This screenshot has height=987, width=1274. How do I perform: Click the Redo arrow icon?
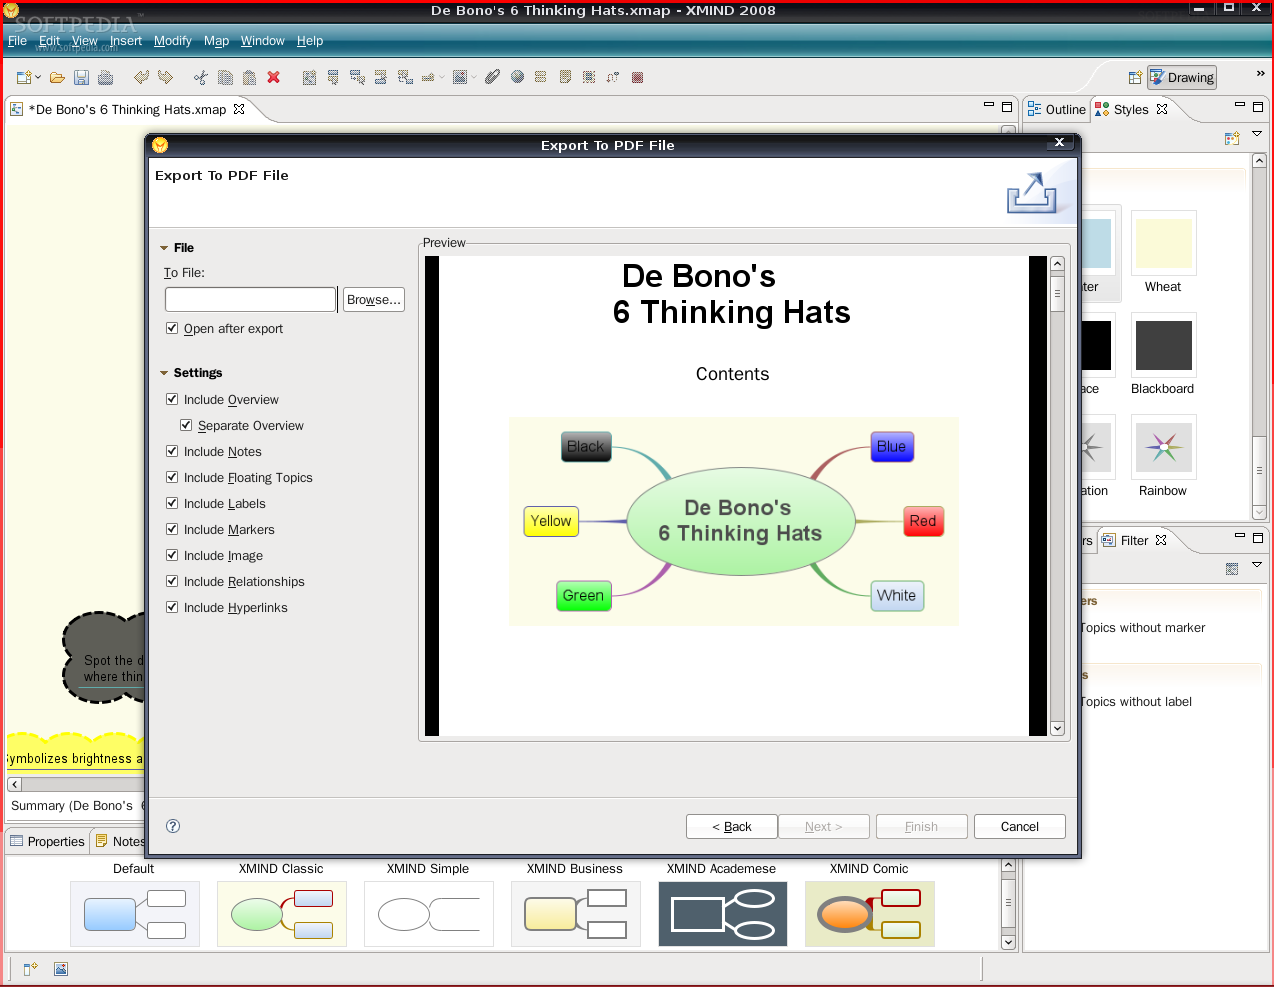coord(165,77)
